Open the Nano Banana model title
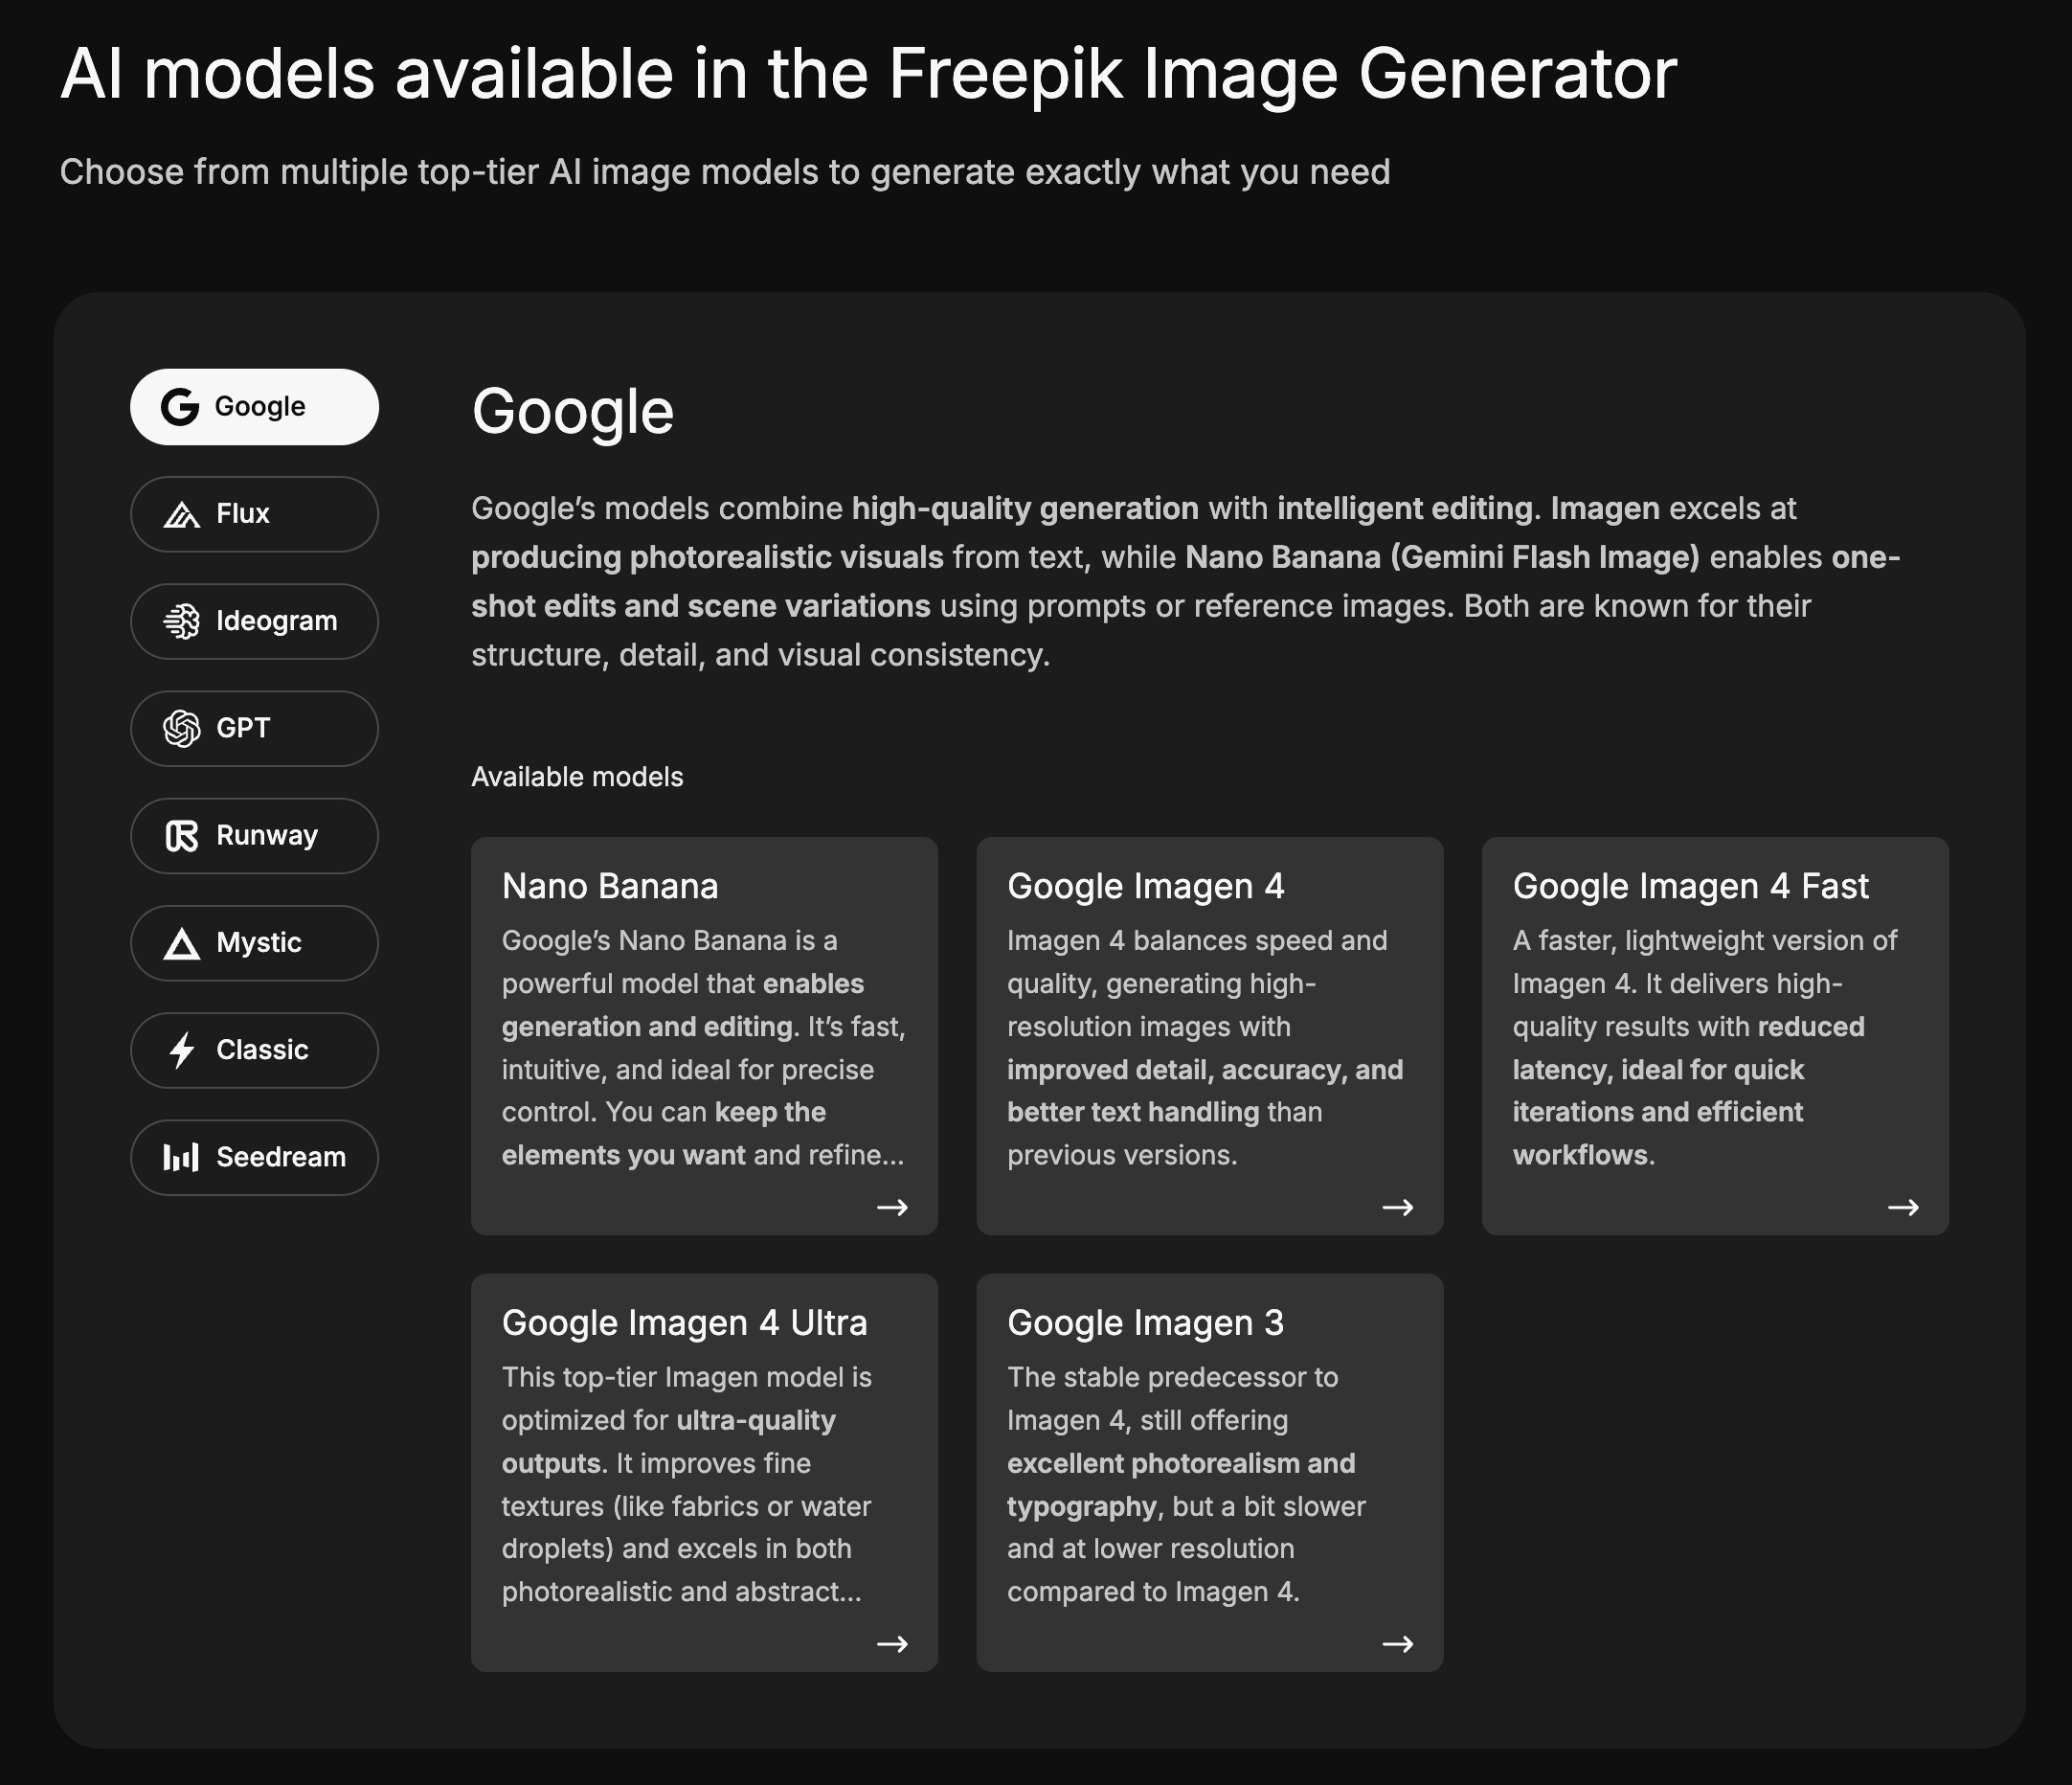Viewport: 2072px width, 1785px height. [x=610, y=886]
